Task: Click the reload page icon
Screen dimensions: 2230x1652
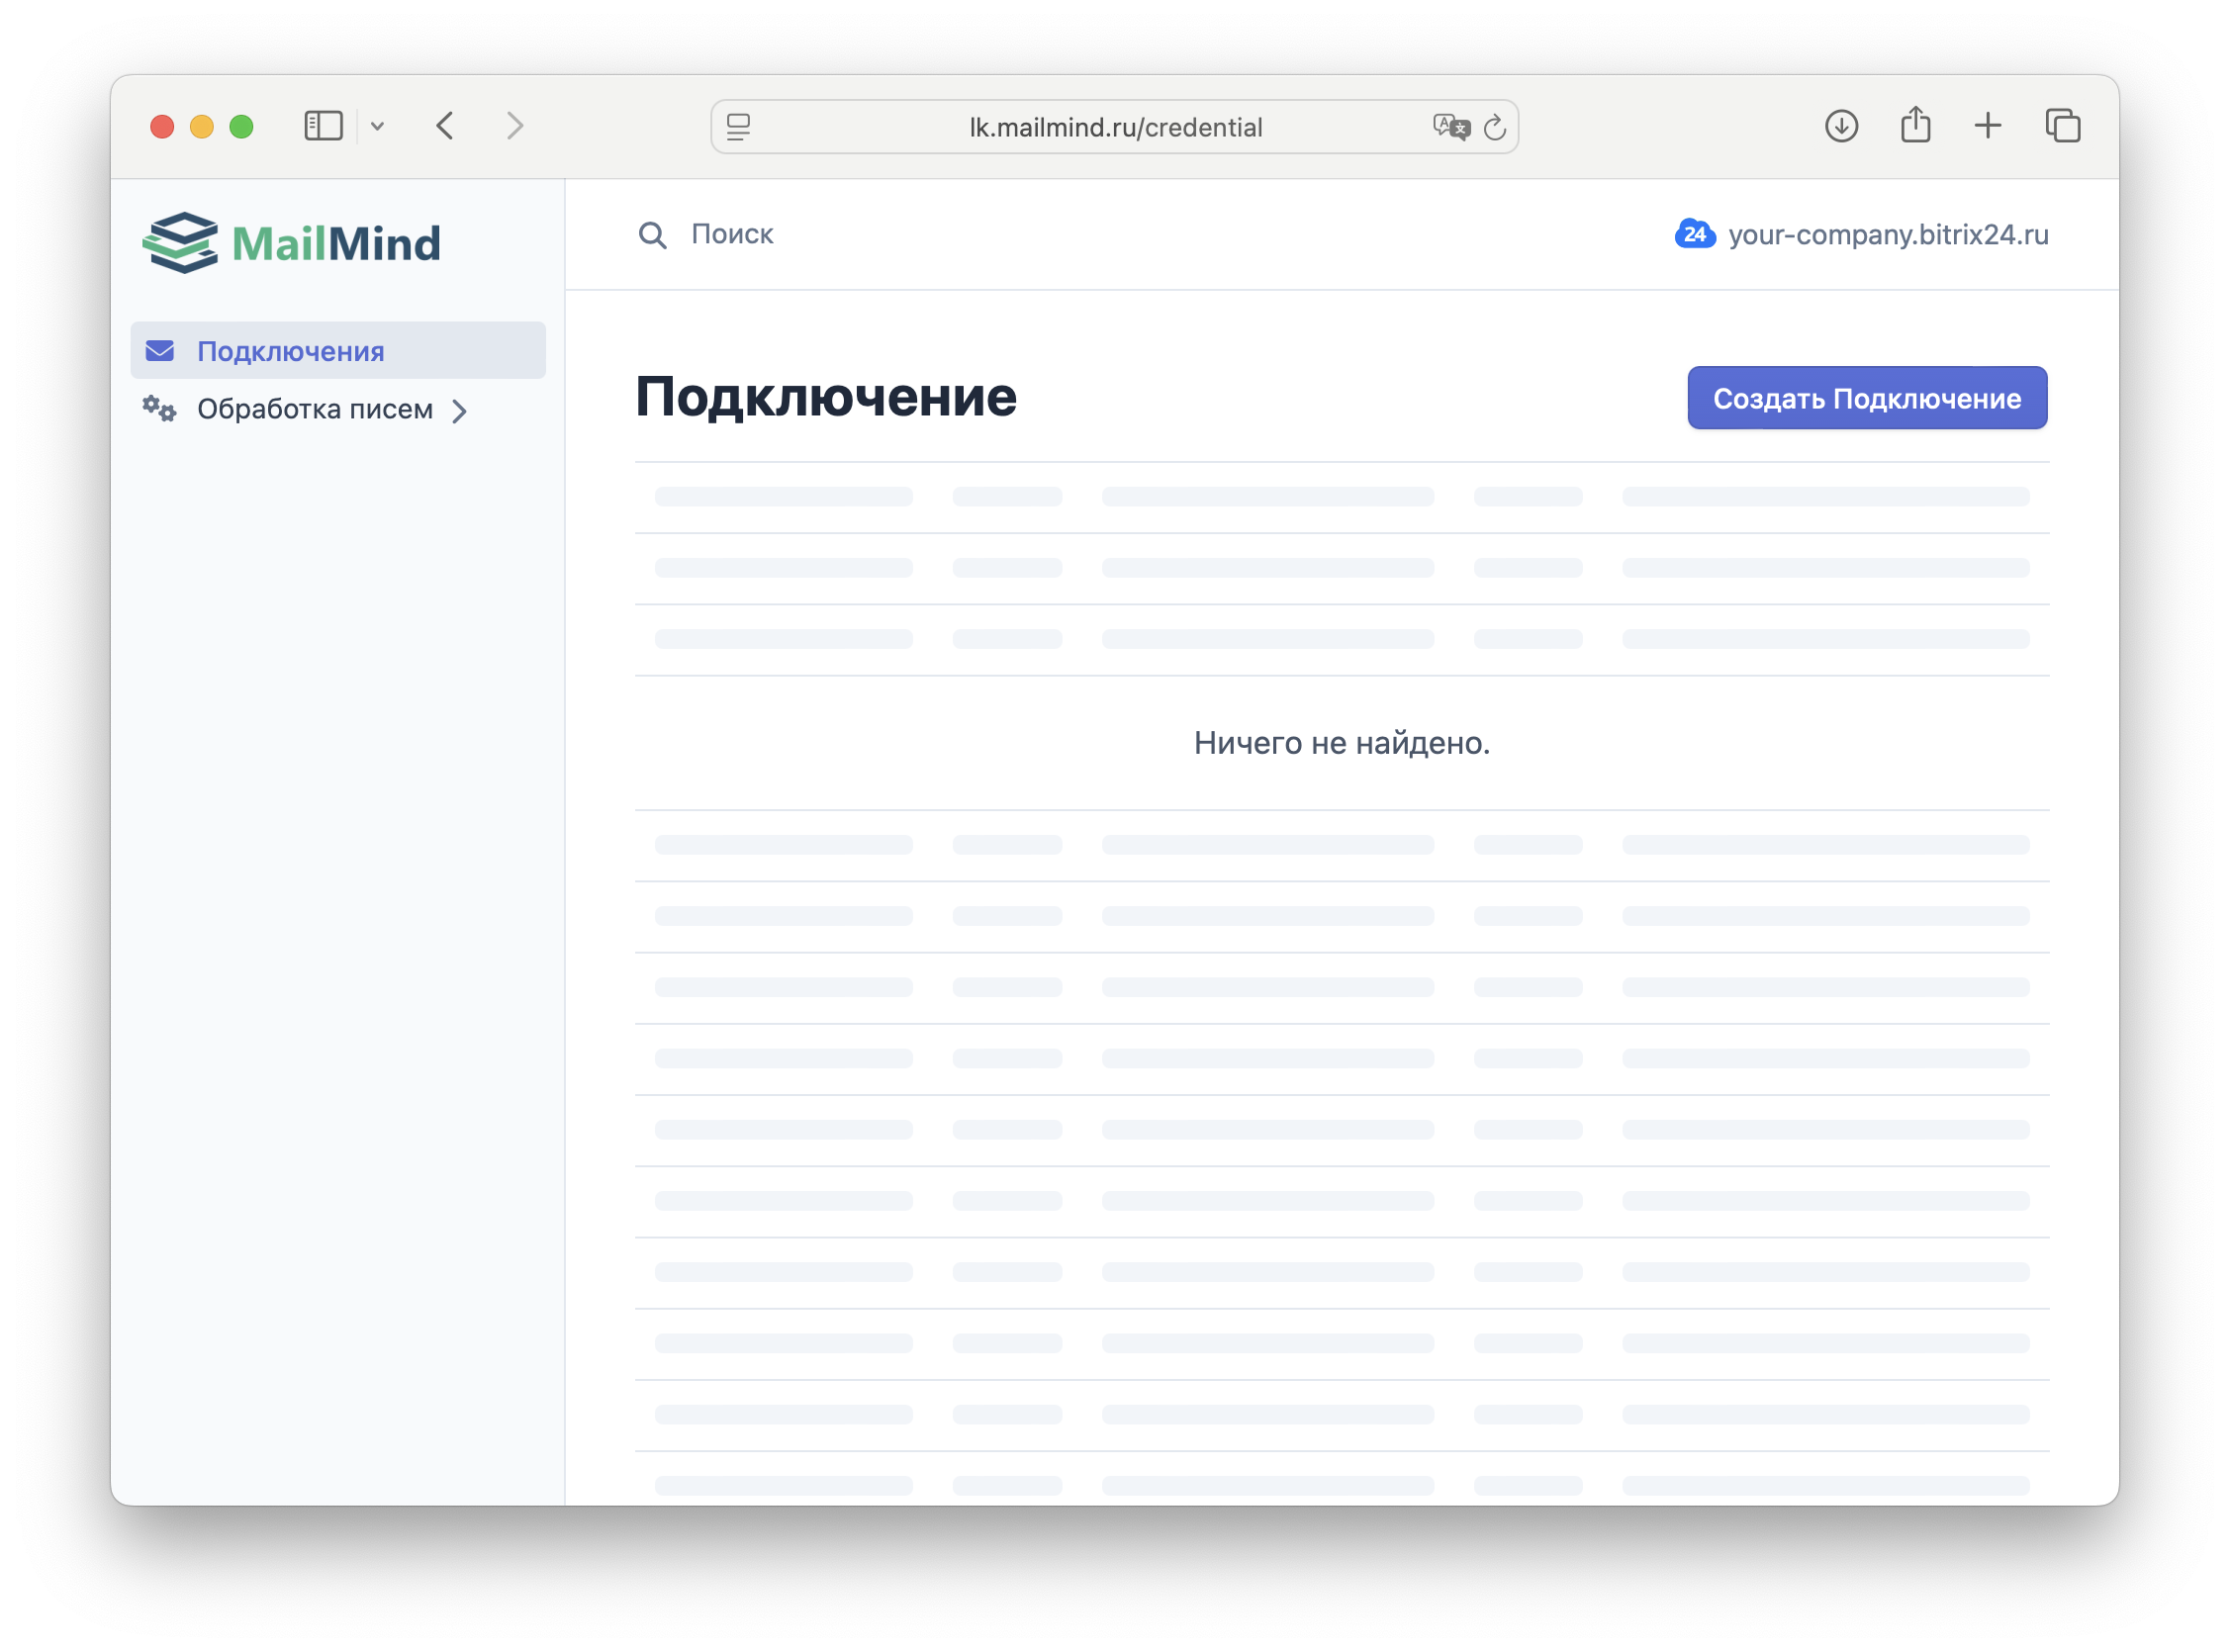Action: coord(1496,127)
